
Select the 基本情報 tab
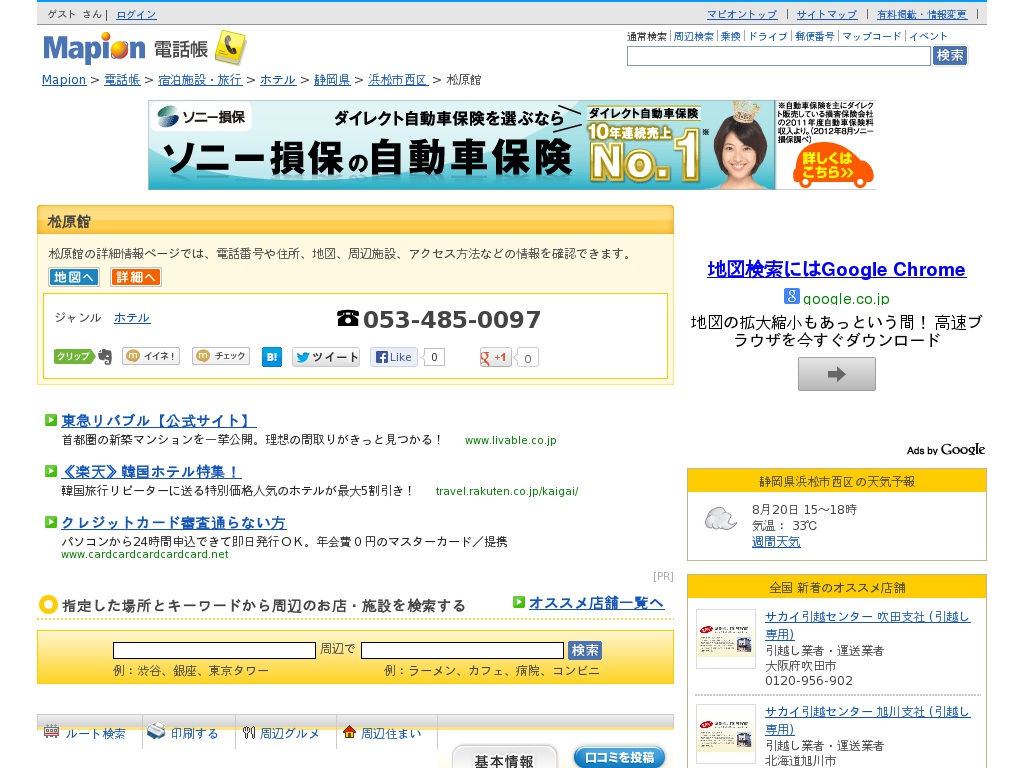(x=504, y=759)
